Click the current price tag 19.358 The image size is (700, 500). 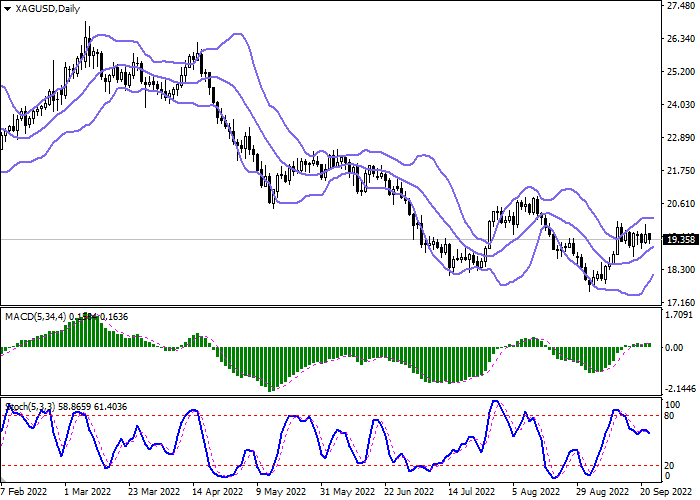click(x=680, y=240)
